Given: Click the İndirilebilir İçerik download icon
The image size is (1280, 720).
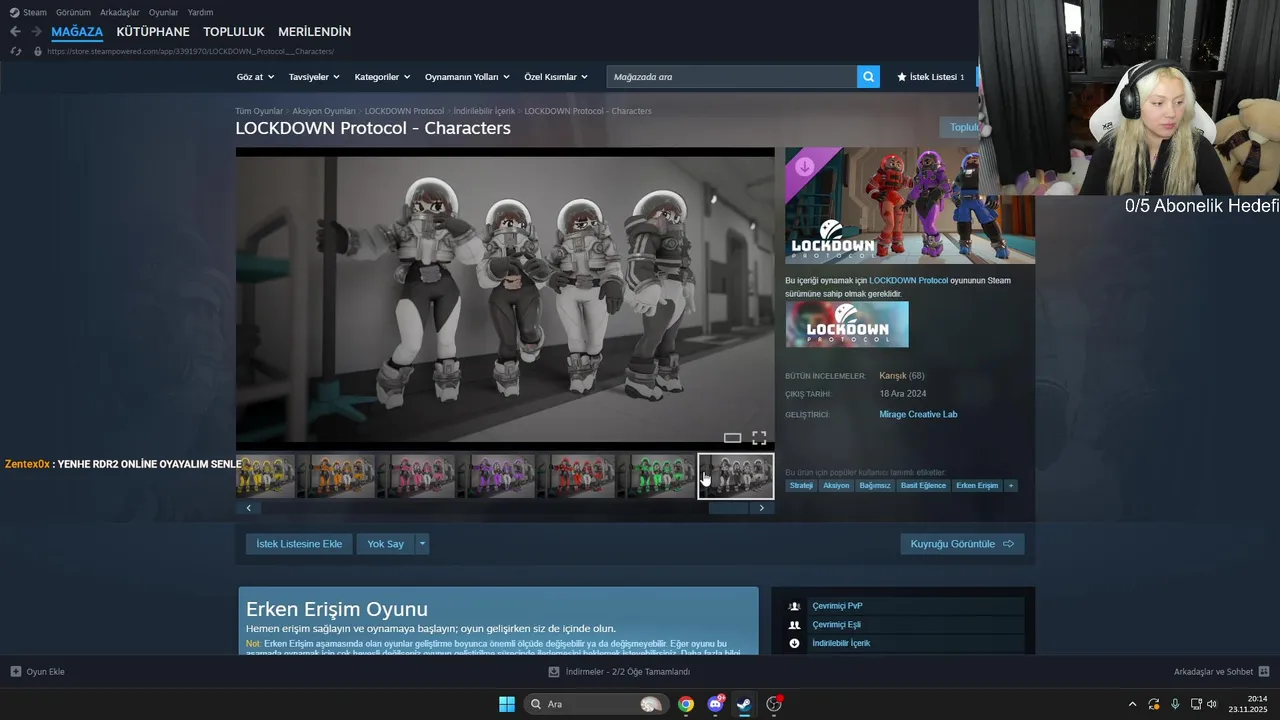Looking at the screenshot, I should click(x=794, y=643).
